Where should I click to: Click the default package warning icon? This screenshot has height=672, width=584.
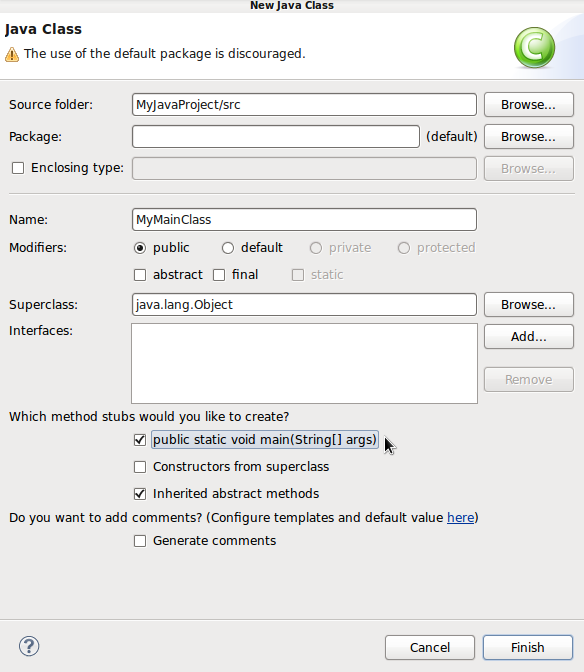pyautogui.click(x=12, y=54)
